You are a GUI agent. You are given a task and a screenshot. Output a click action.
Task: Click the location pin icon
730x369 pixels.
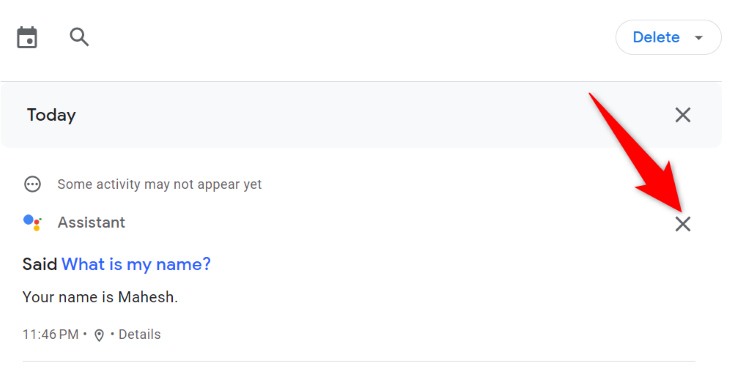99,335
